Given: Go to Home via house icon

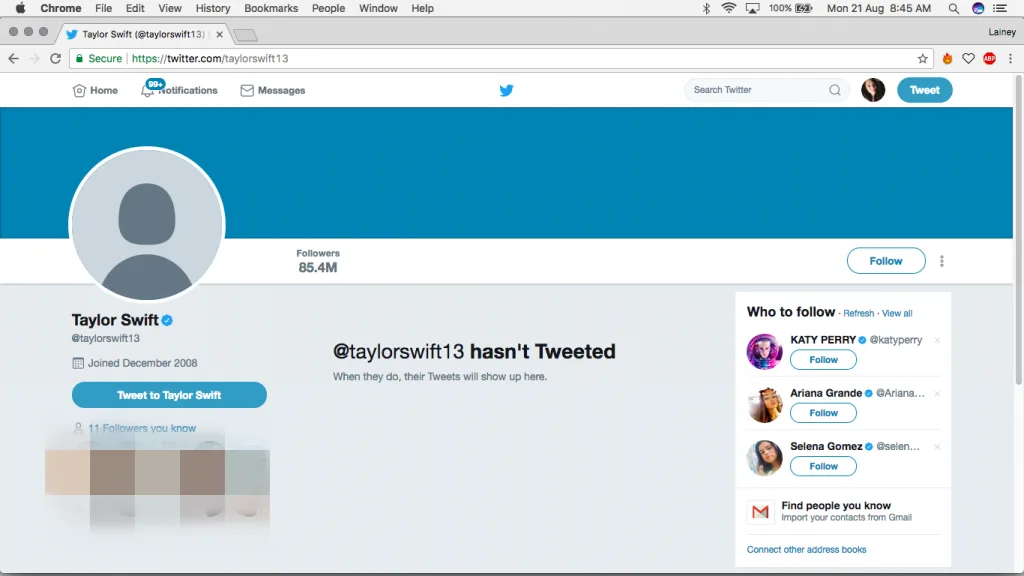Looking at the screenshot, I should click(80, 91).
